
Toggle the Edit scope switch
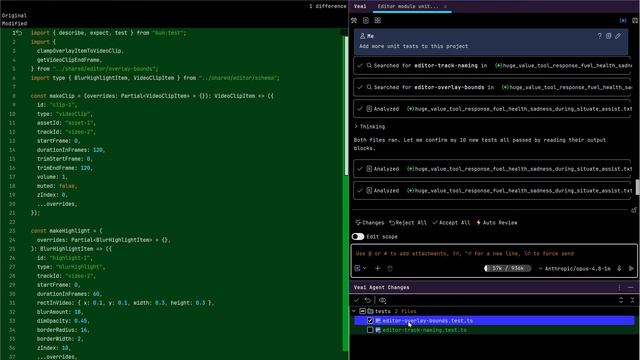pos(358,237)
